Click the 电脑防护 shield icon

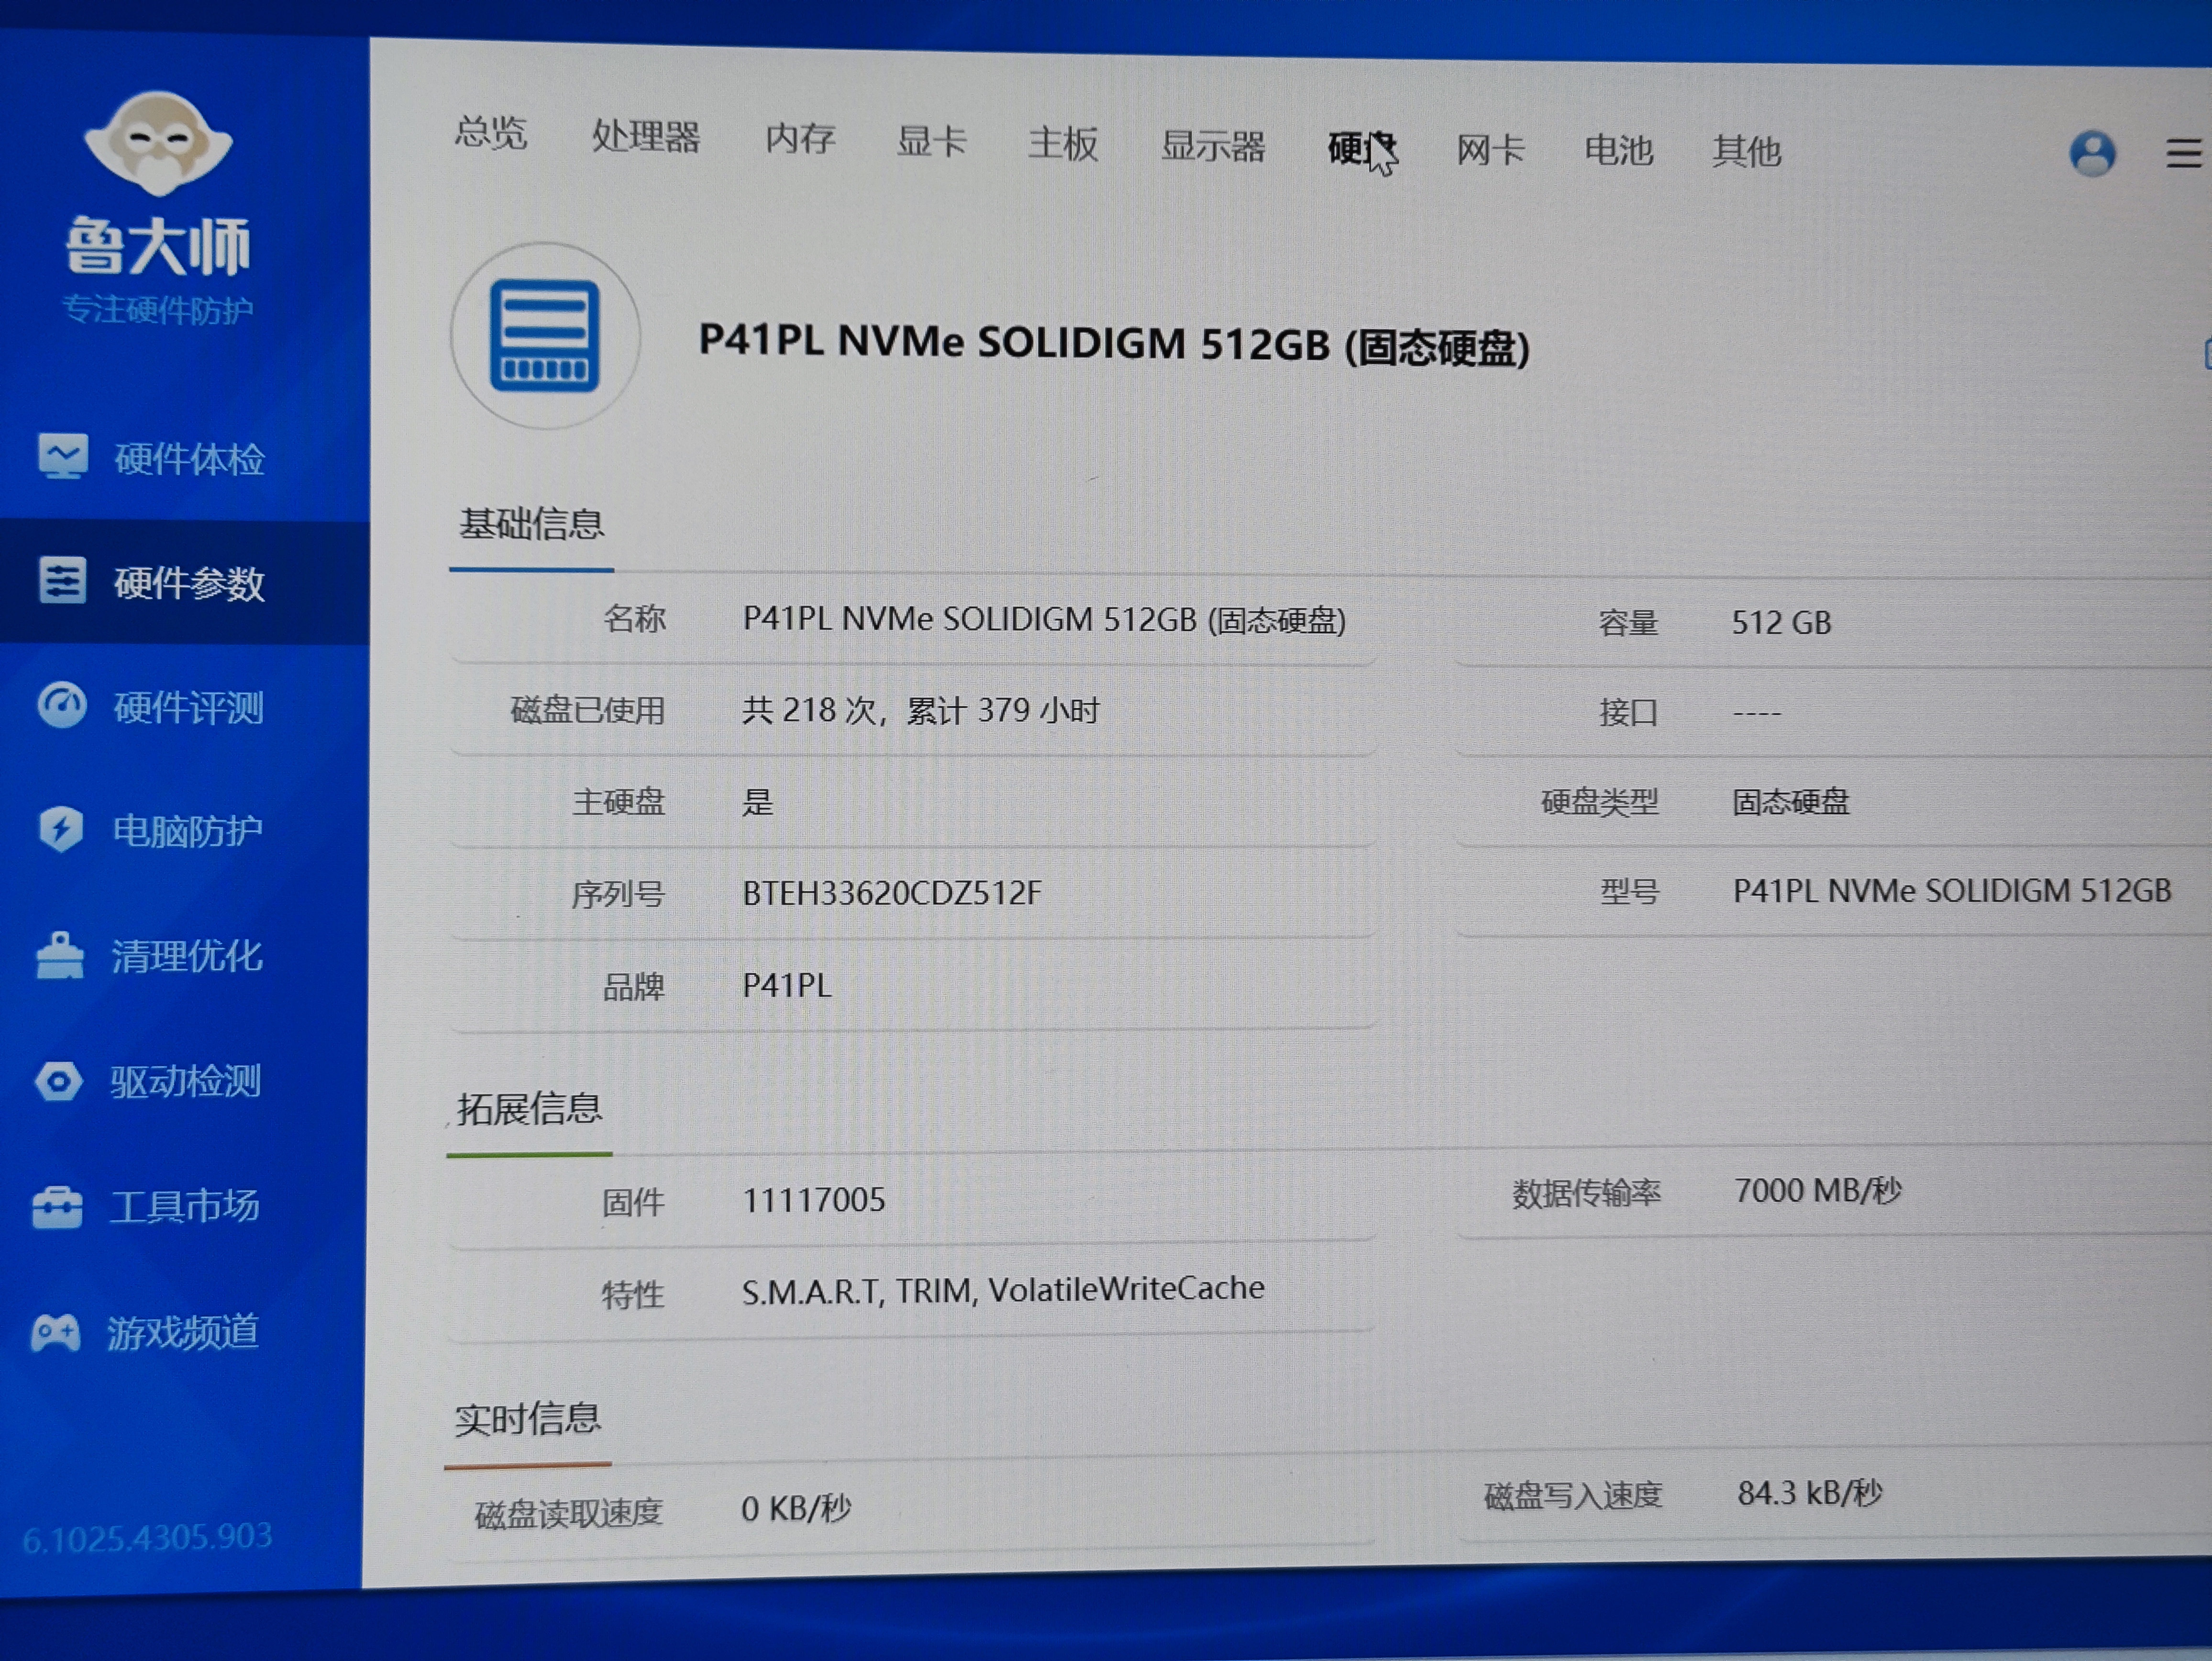(61, 829)
